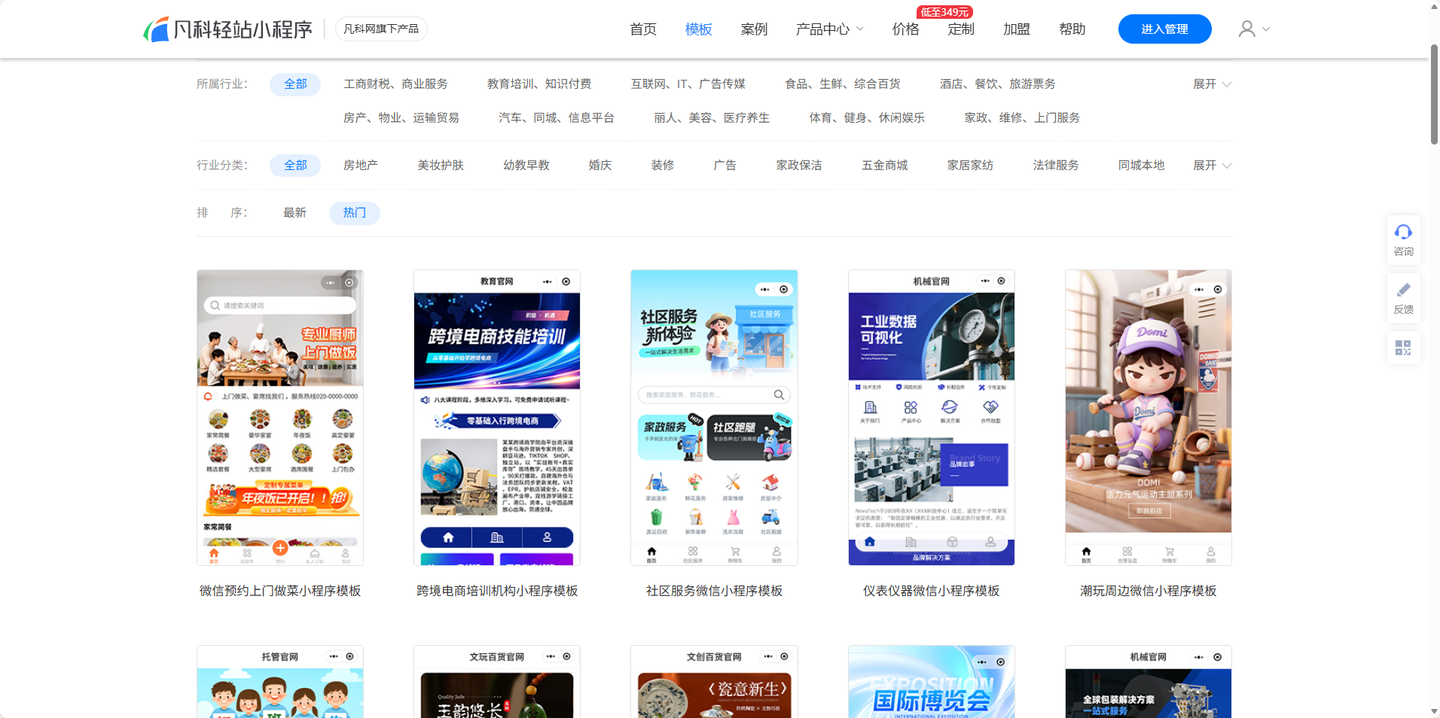
Task: Filter by 工商财税、商业服务 industry
Action: (396, 84)
